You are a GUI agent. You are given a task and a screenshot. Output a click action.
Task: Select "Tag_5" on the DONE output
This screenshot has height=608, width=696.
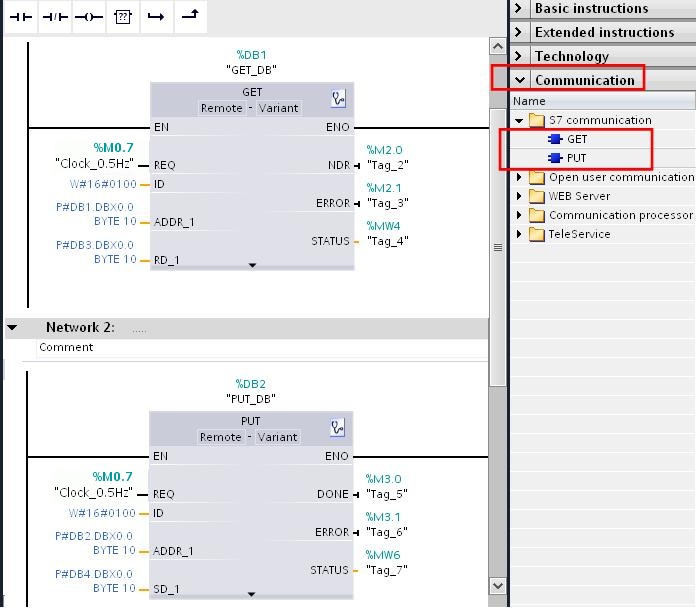(x=387, y=494)
